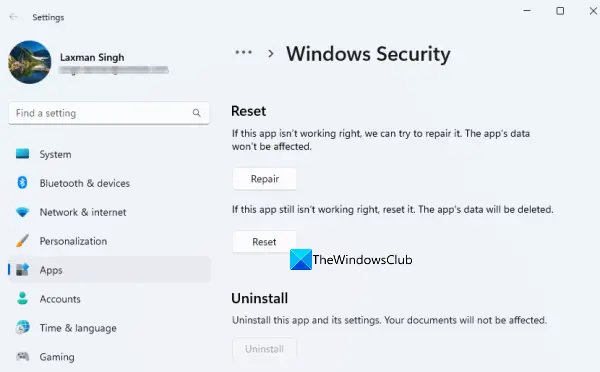The image size is (600, 372).
Task: Click the Gaming controller icon
Action: (22, 356)
